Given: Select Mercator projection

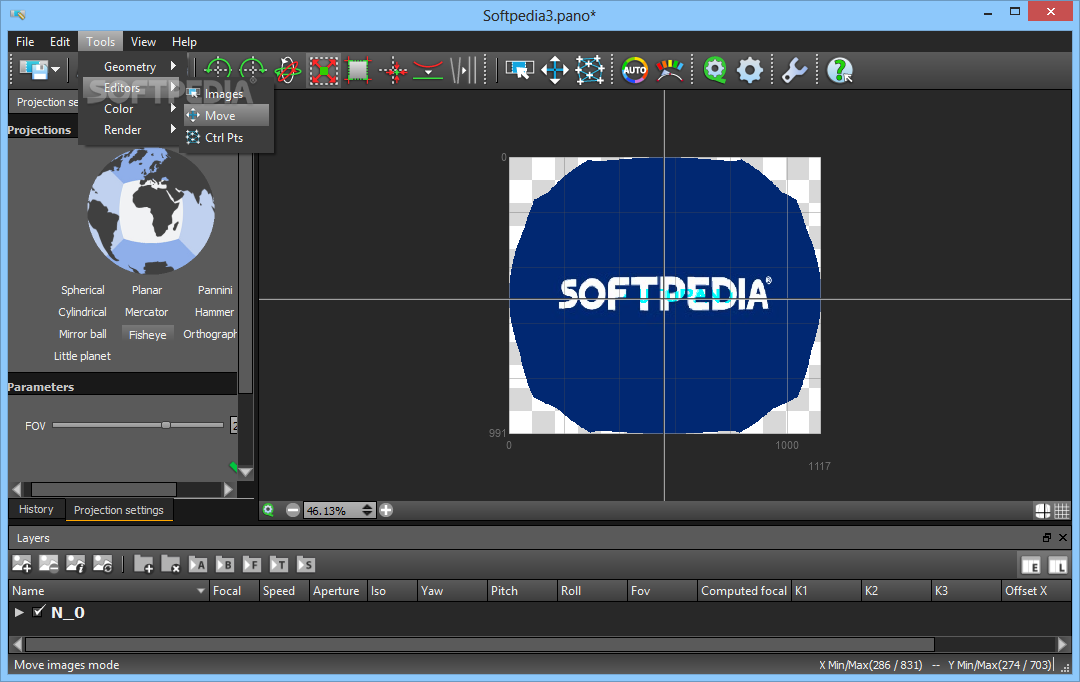Looking at the screenshot, I should 146,312.
